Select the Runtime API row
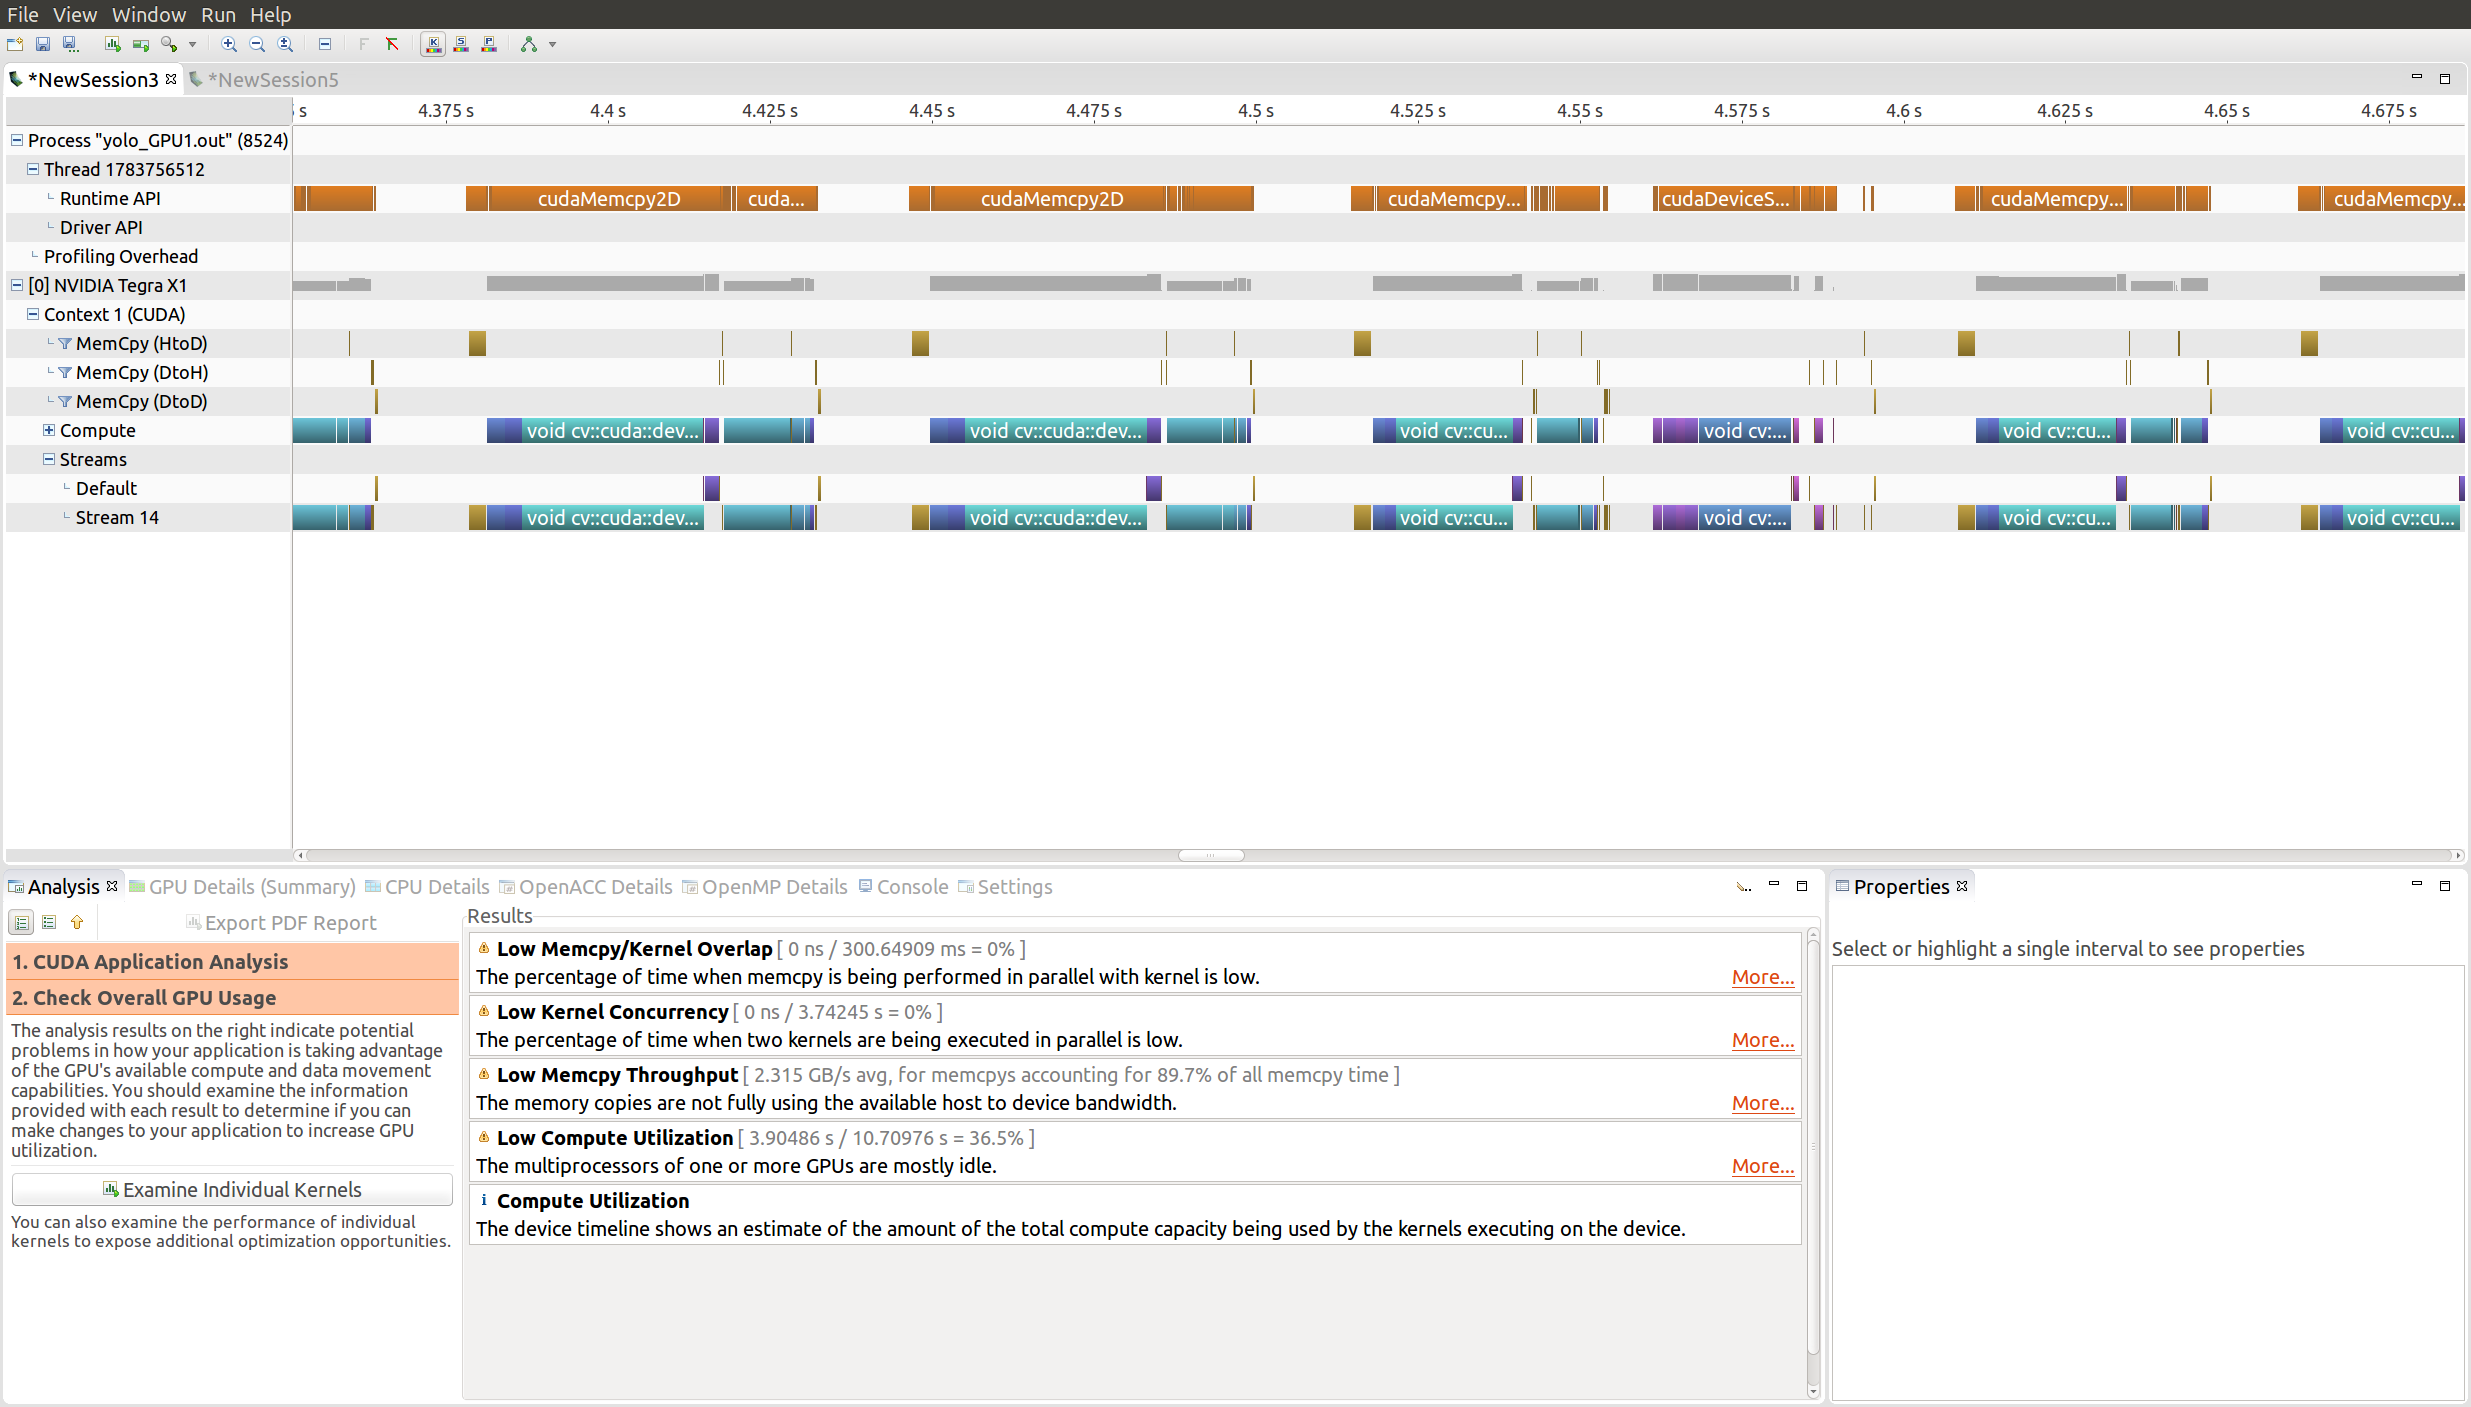This screenshot has width=2471, height=1407. coord(148,198)
